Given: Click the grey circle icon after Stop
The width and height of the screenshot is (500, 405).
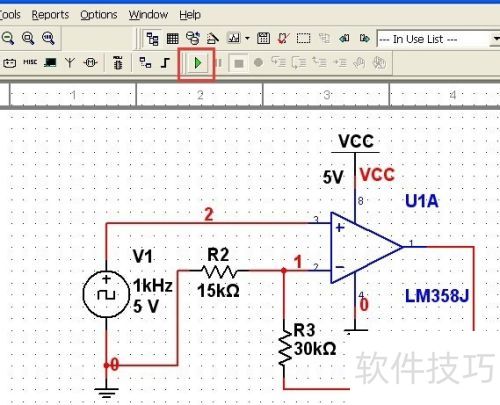Looking at the screenshot, I should (258, 62).
